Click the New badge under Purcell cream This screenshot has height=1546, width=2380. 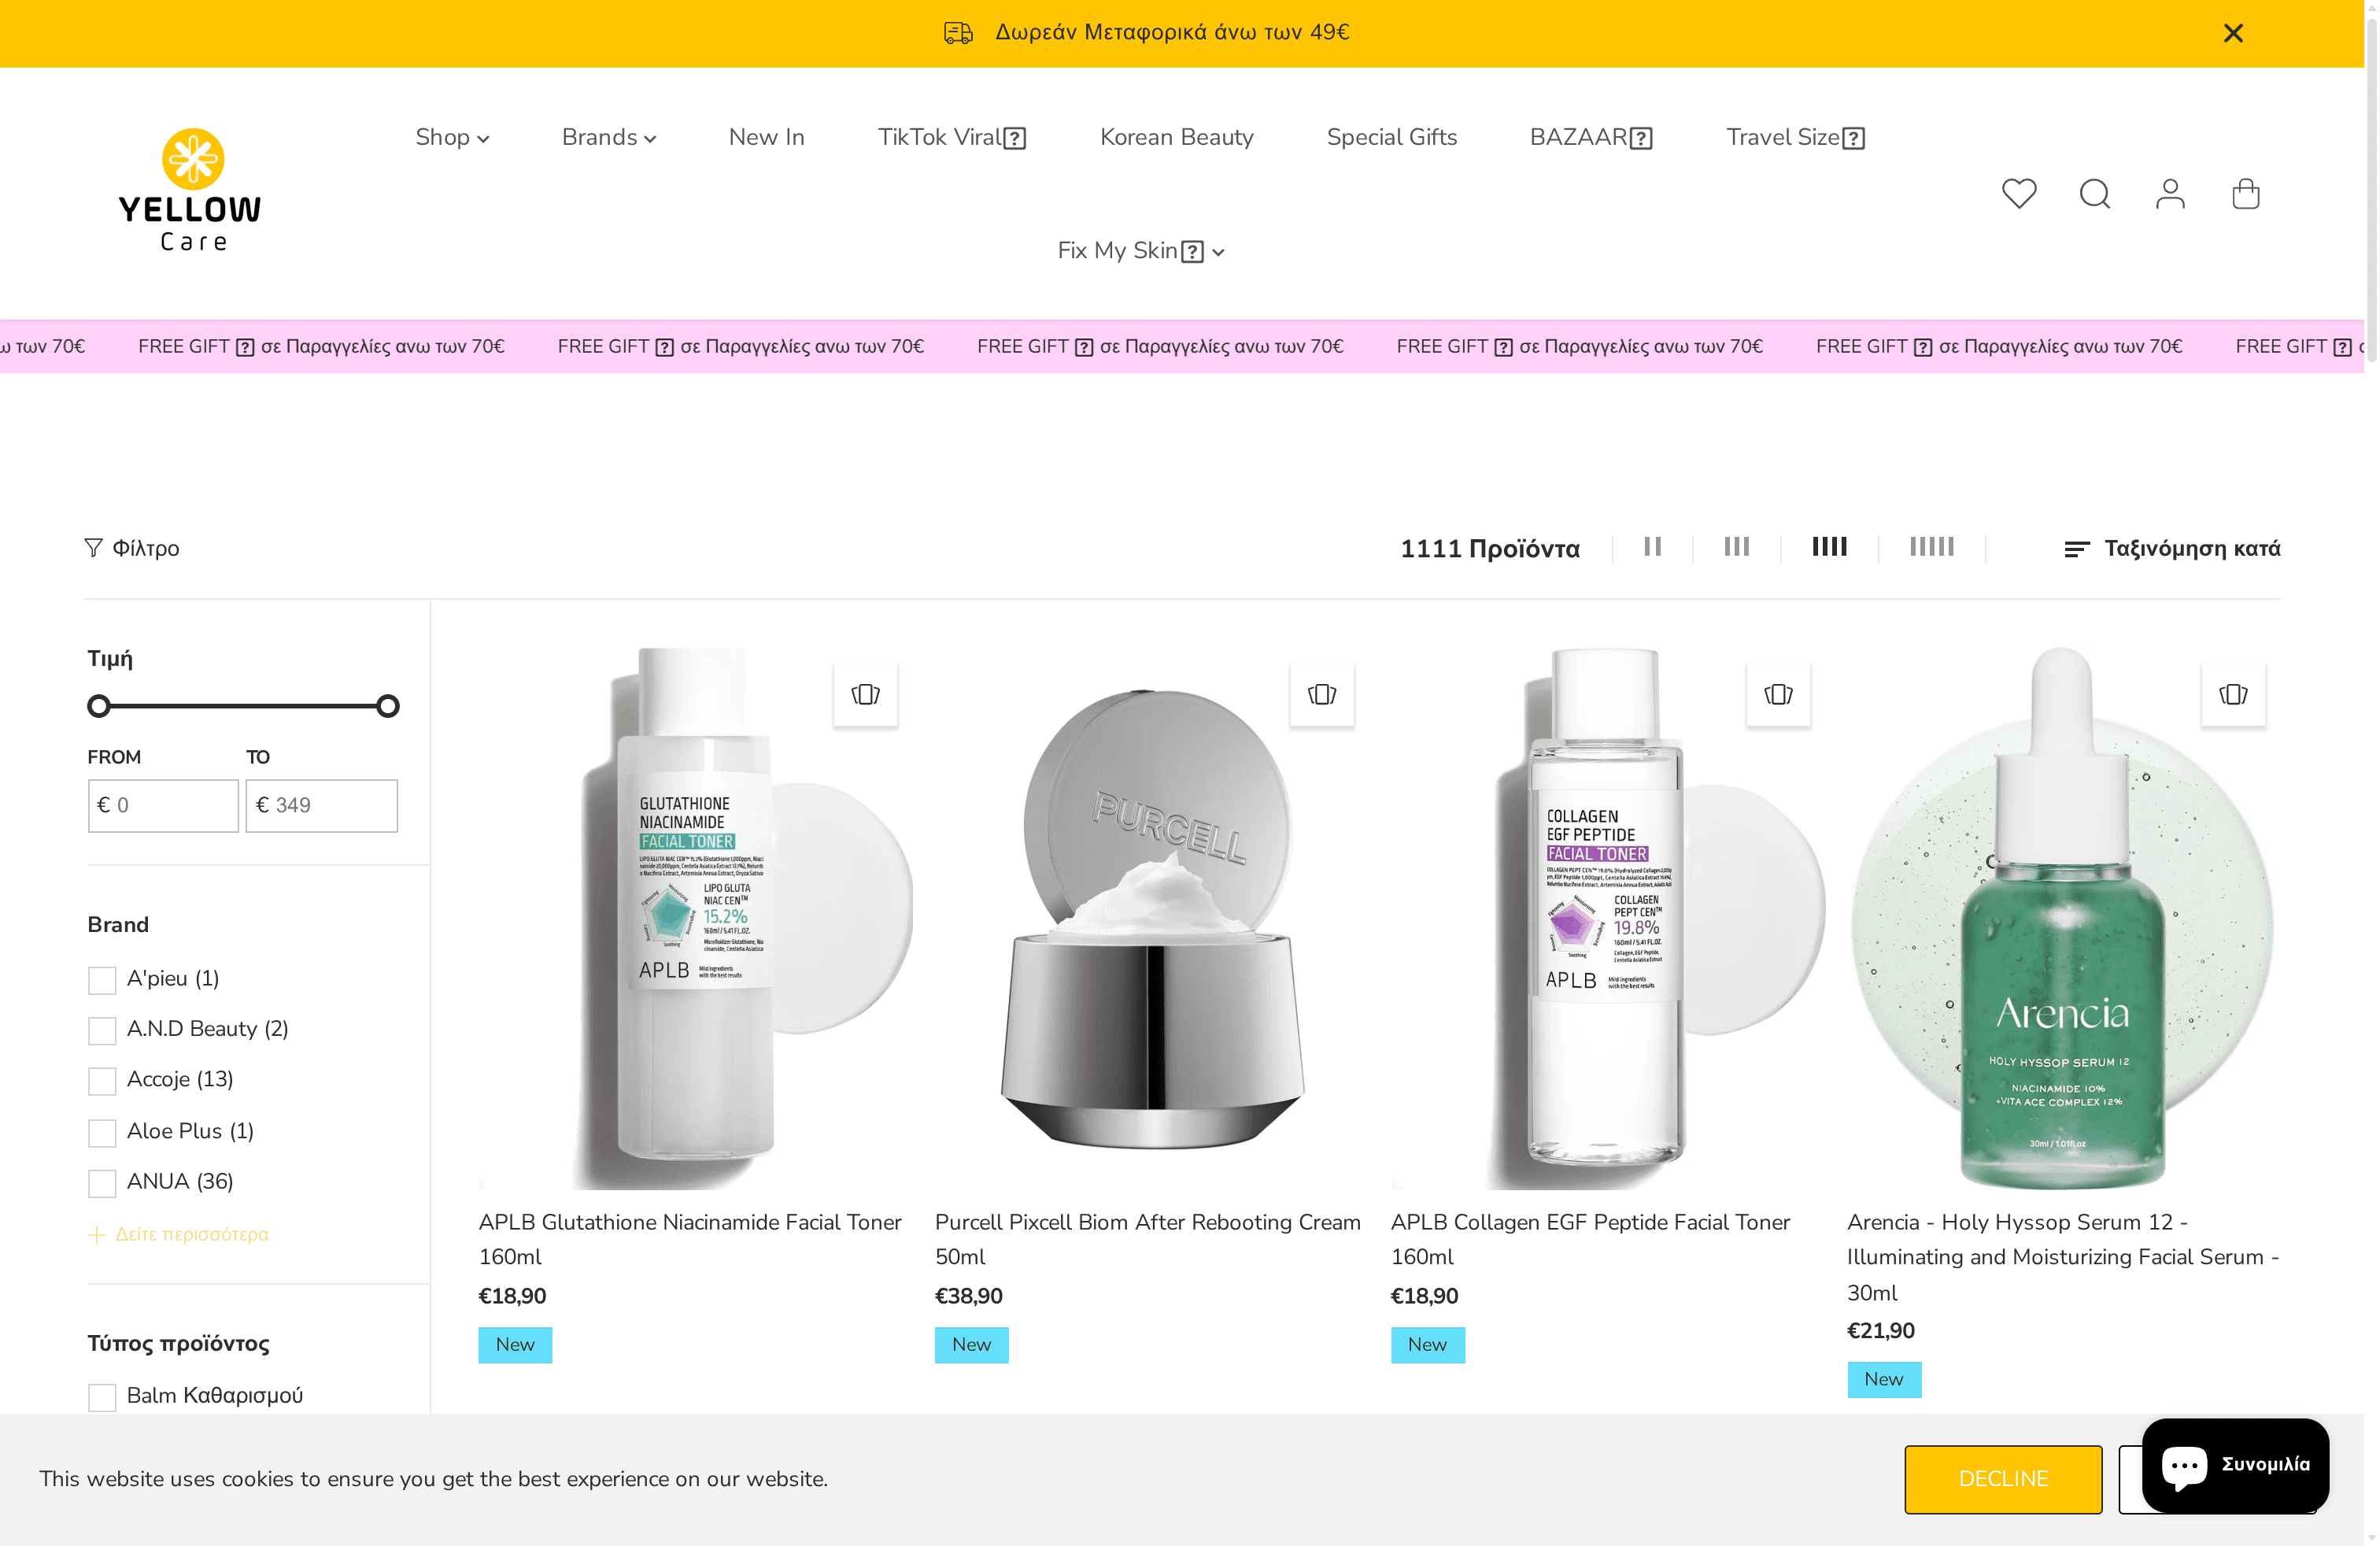point(971,1345)
